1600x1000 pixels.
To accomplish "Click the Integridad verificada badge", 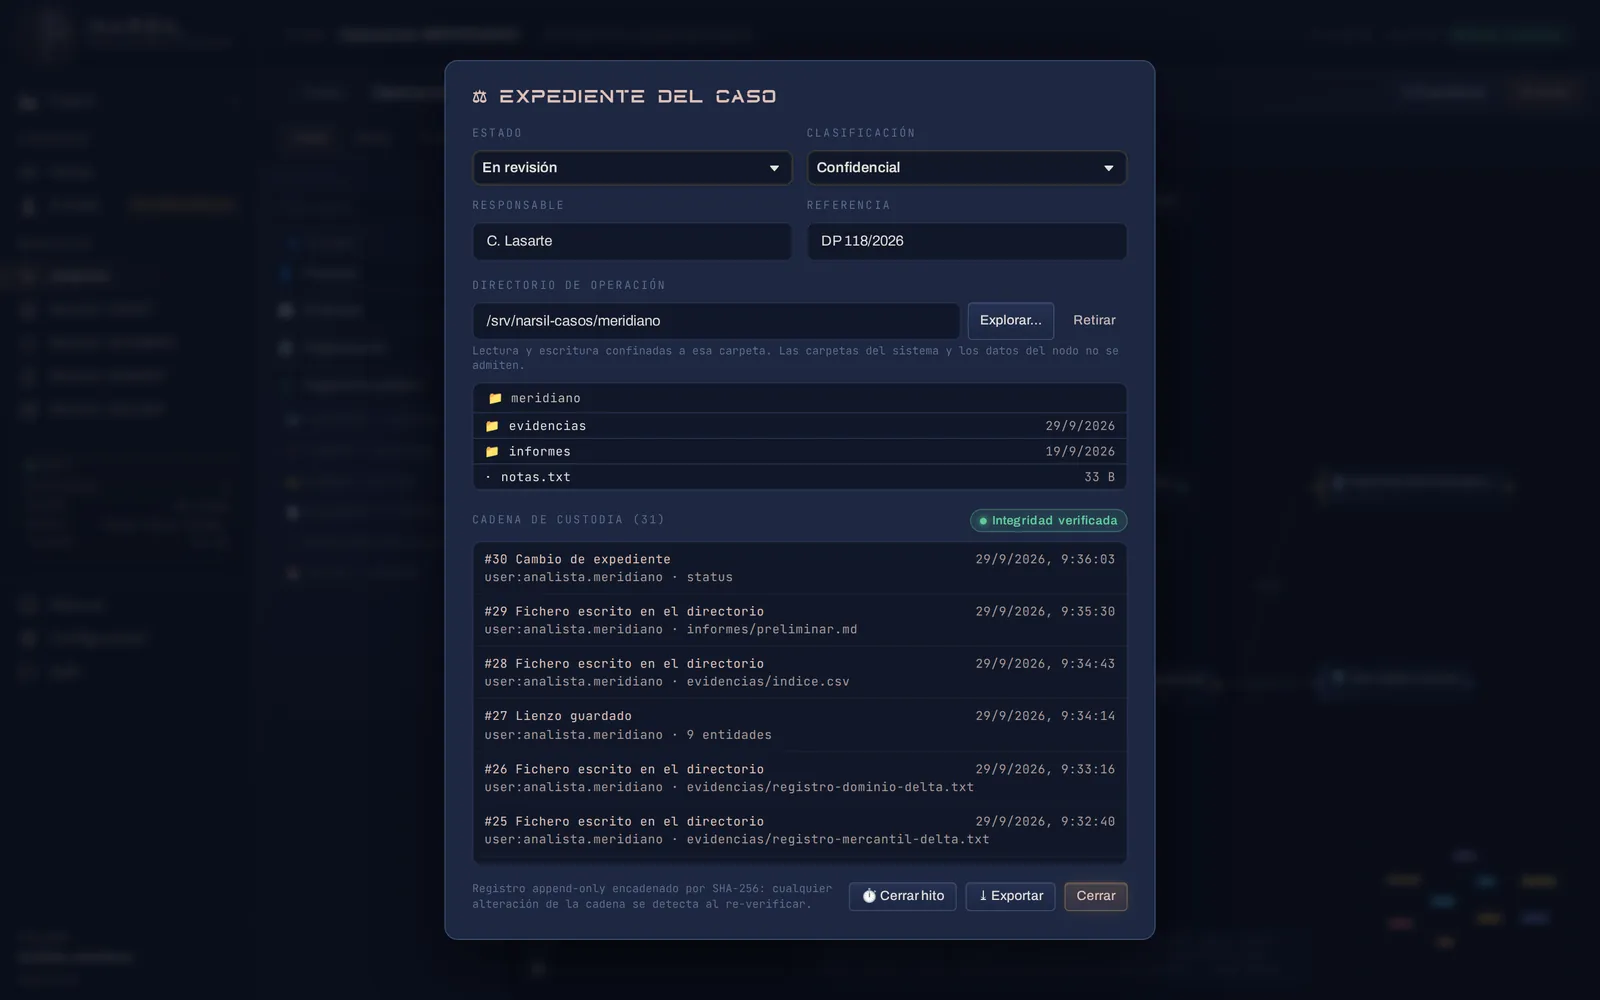I will (1048, 521).
